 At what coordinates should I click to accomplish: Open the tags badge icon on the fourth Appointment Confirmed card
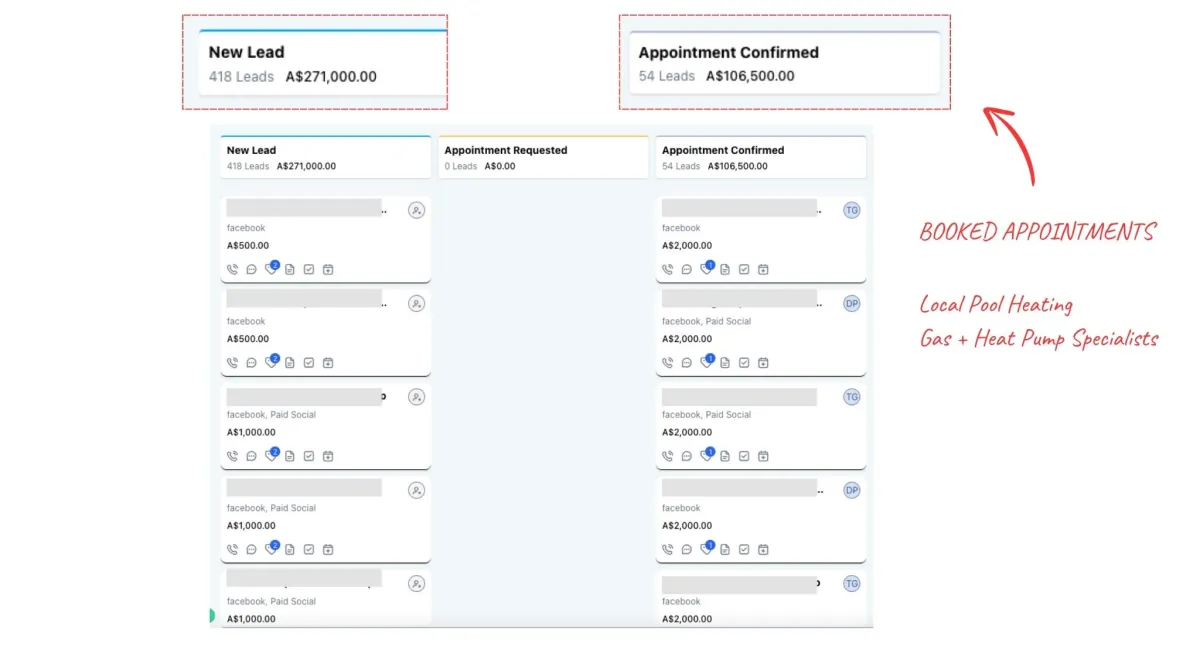tap(707, 549)
